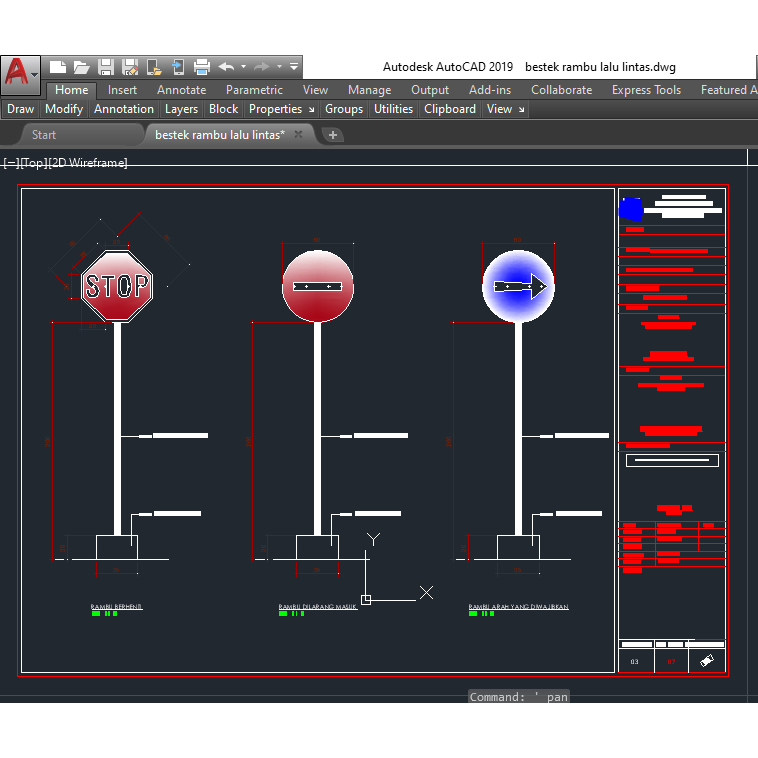Open the Annotation panel

pyautogui.click(x=124, y=109)
